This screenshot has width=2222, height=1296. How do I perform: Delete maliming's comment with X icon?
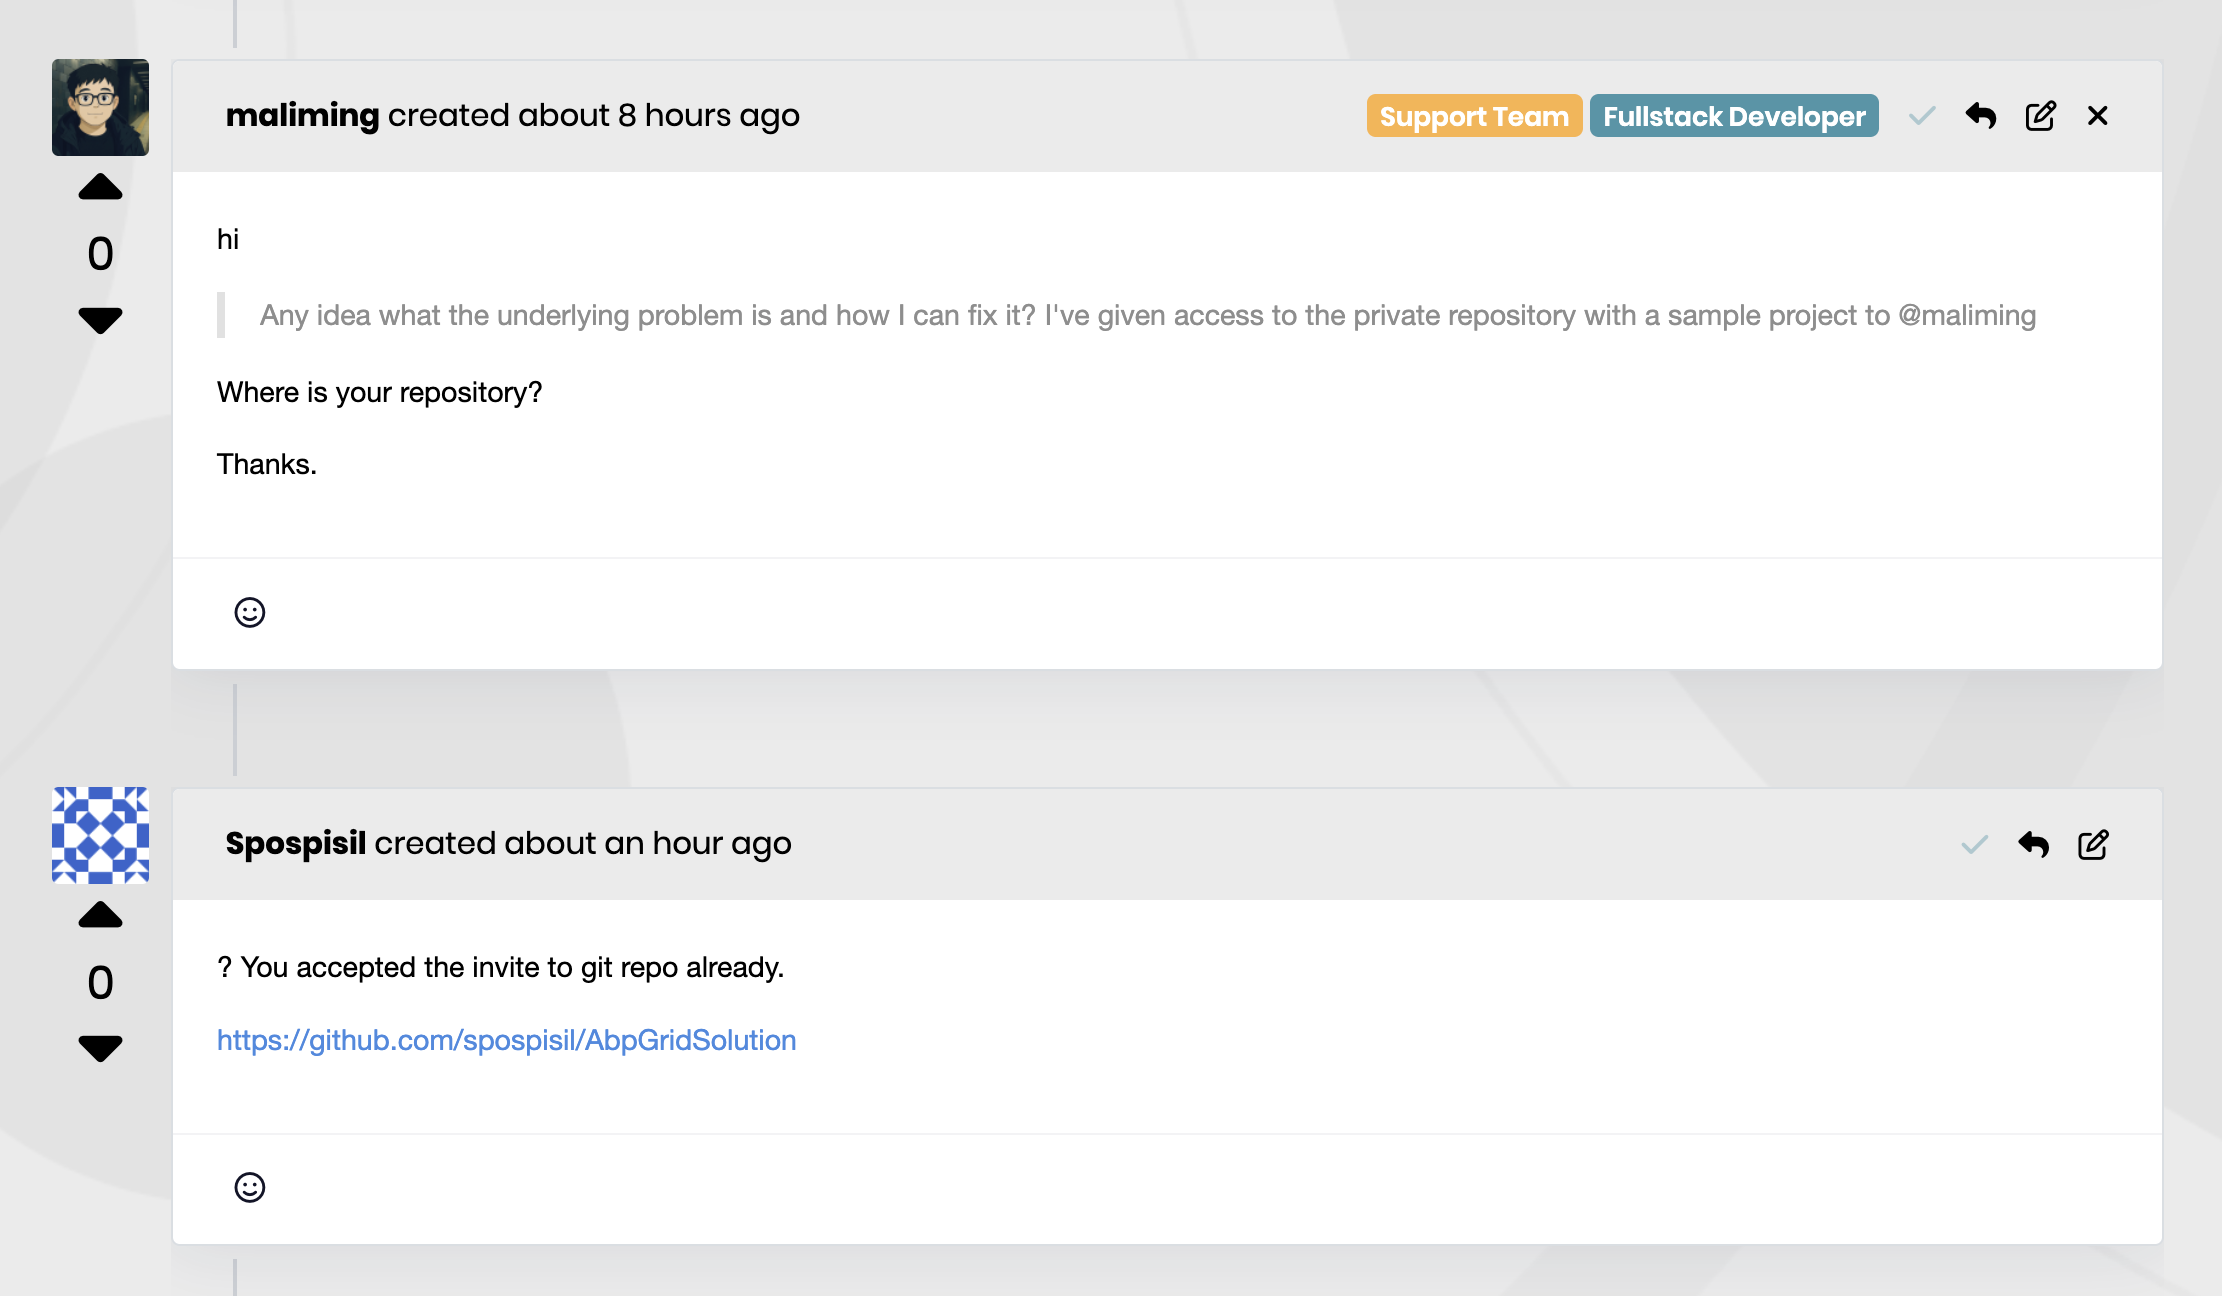point(2098,116)
